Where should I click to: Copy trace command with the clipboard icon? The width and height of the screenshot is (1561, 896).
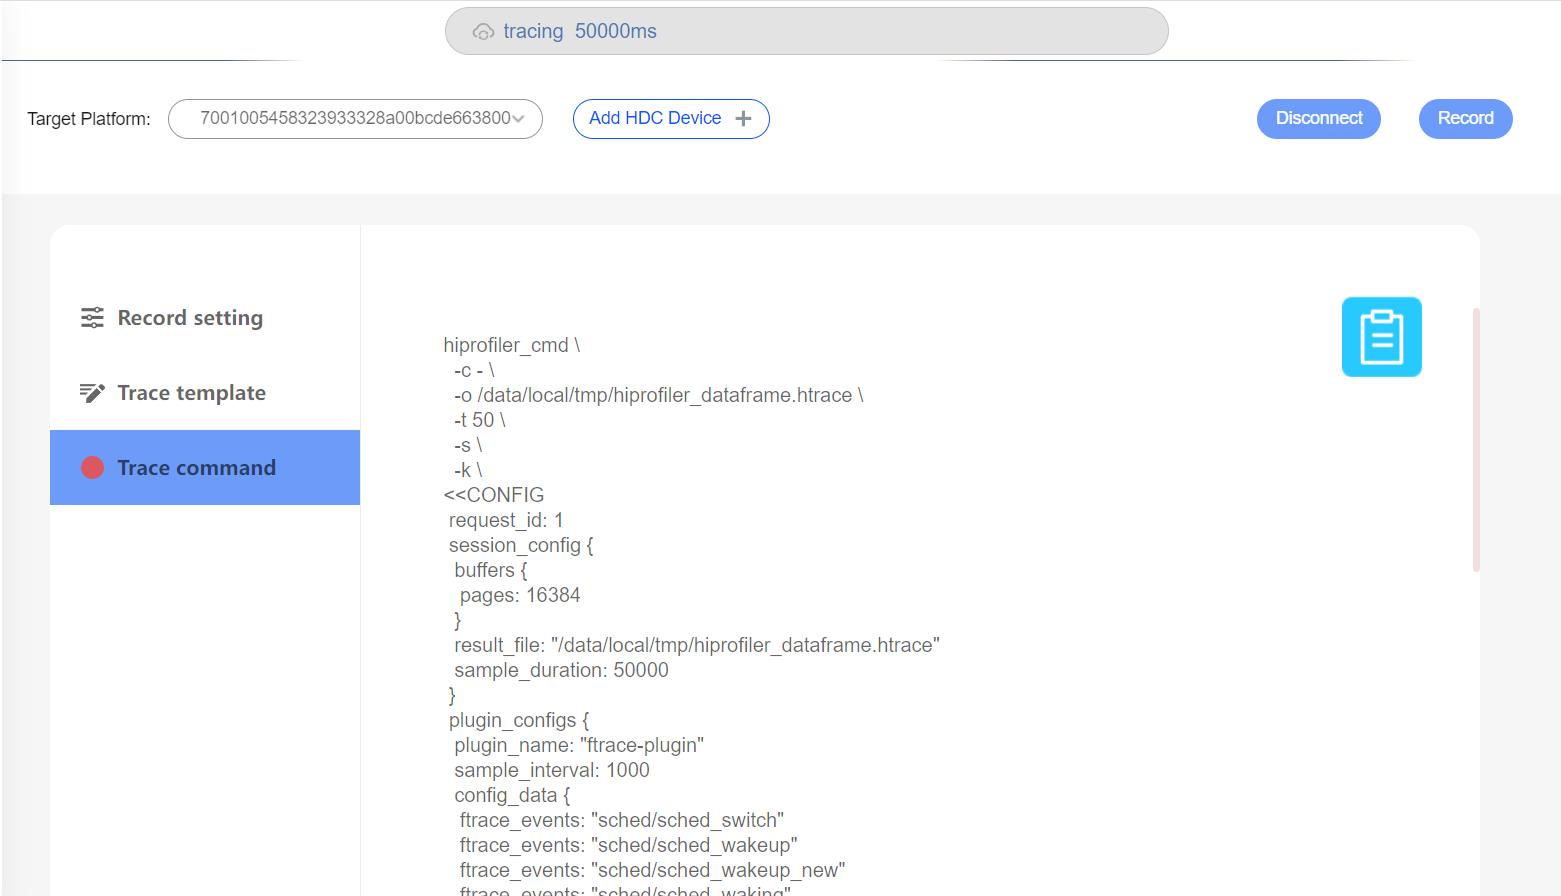tap(1381, 337)
